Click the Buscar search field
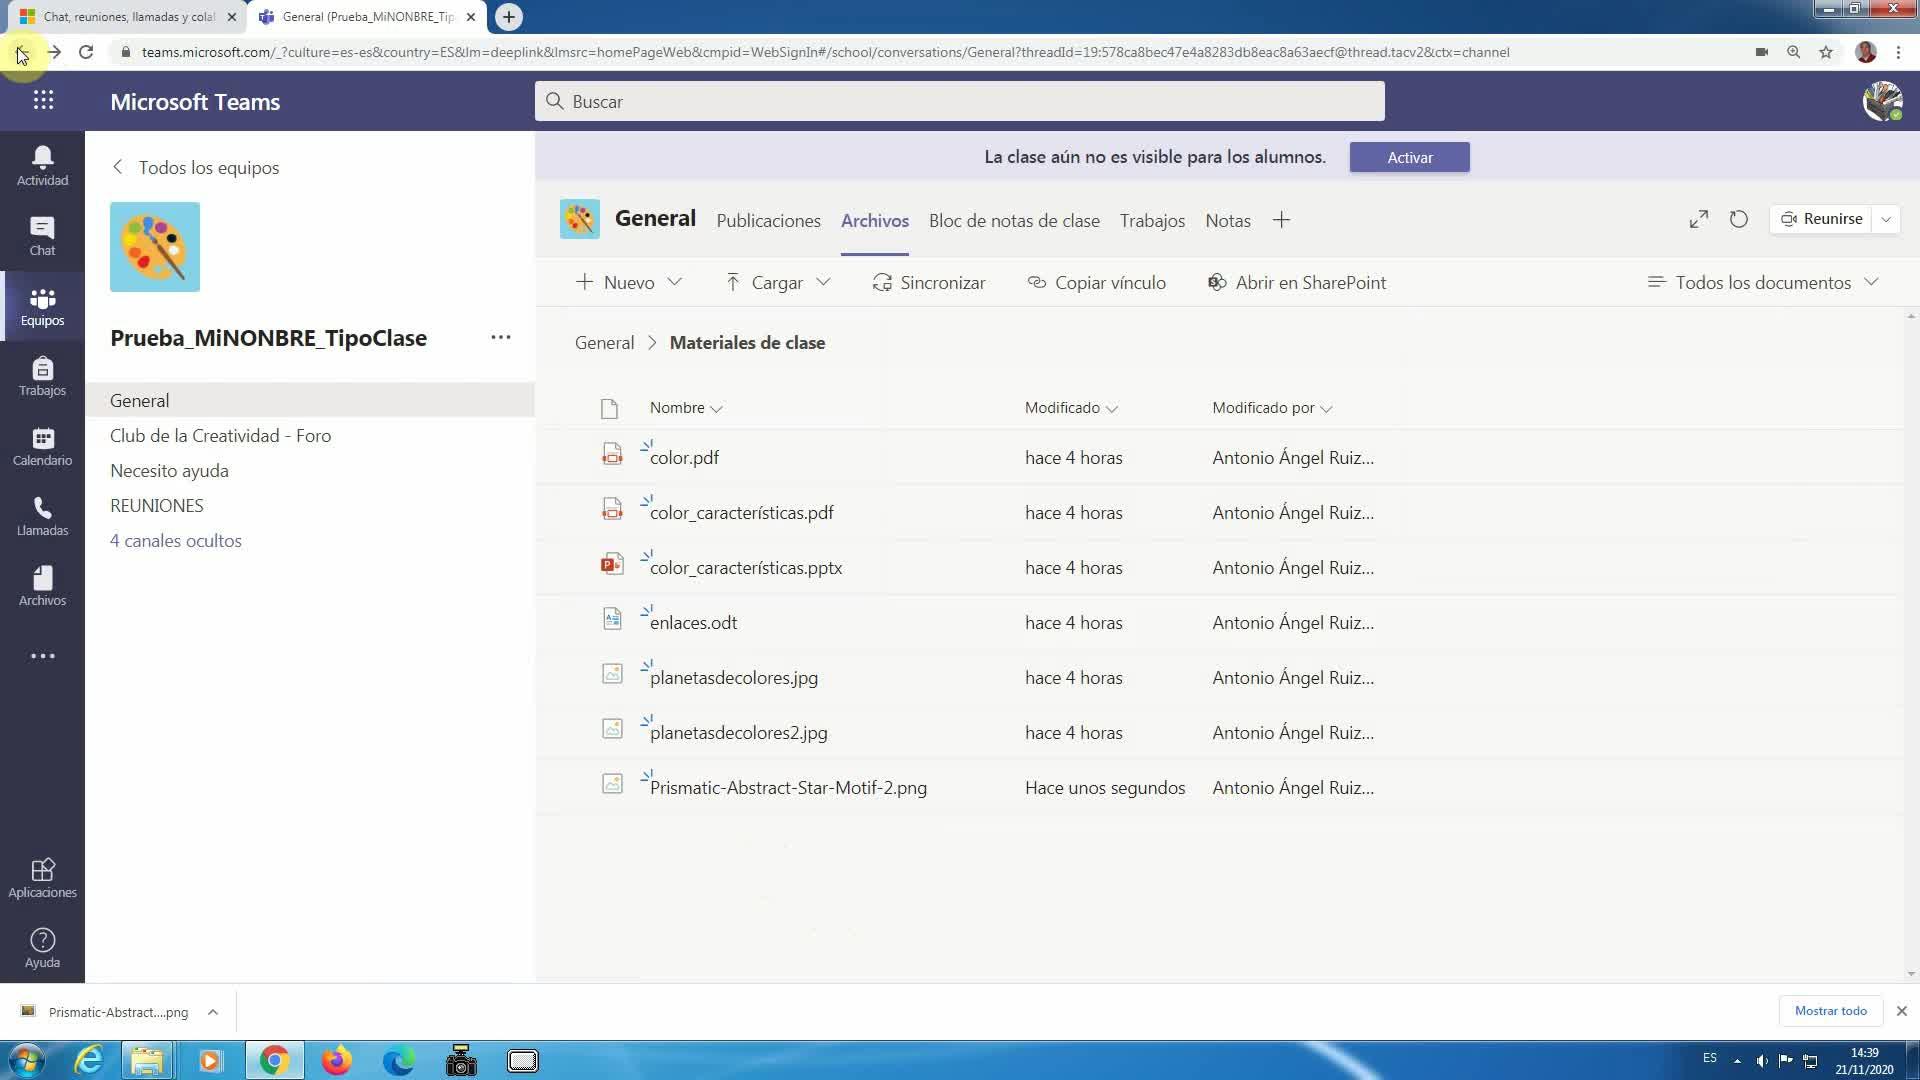Image resolution: width=1920 pixels, height=1080 pixels. [x=960, y=101]
